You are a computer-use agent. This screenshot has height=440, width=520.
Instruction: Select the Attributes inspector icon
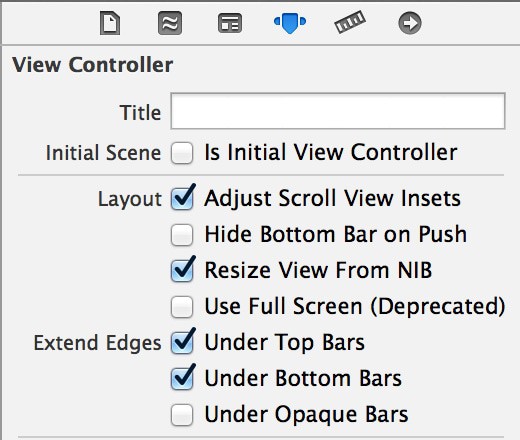click(x=290, y=23)
